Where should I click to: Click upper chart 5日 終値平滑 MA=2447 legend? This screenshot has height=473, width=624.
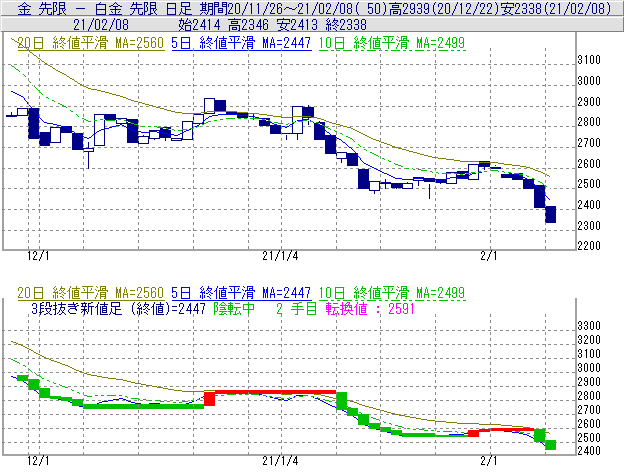pos(241,43)
